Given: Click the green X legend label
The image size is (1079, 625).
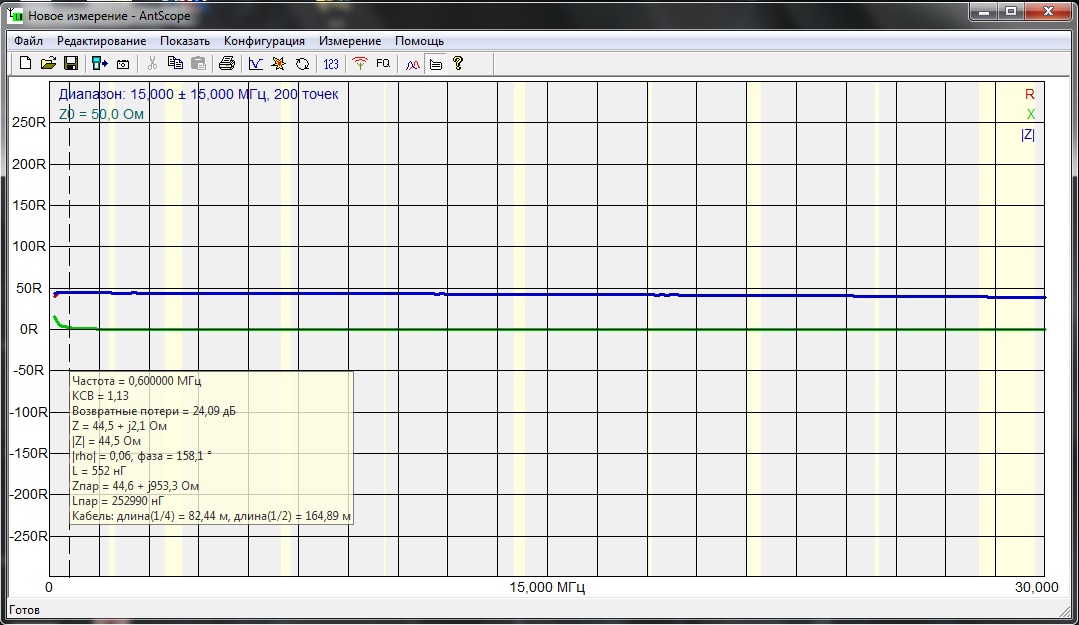Looking at the screenshot, I should (1030, 114).
